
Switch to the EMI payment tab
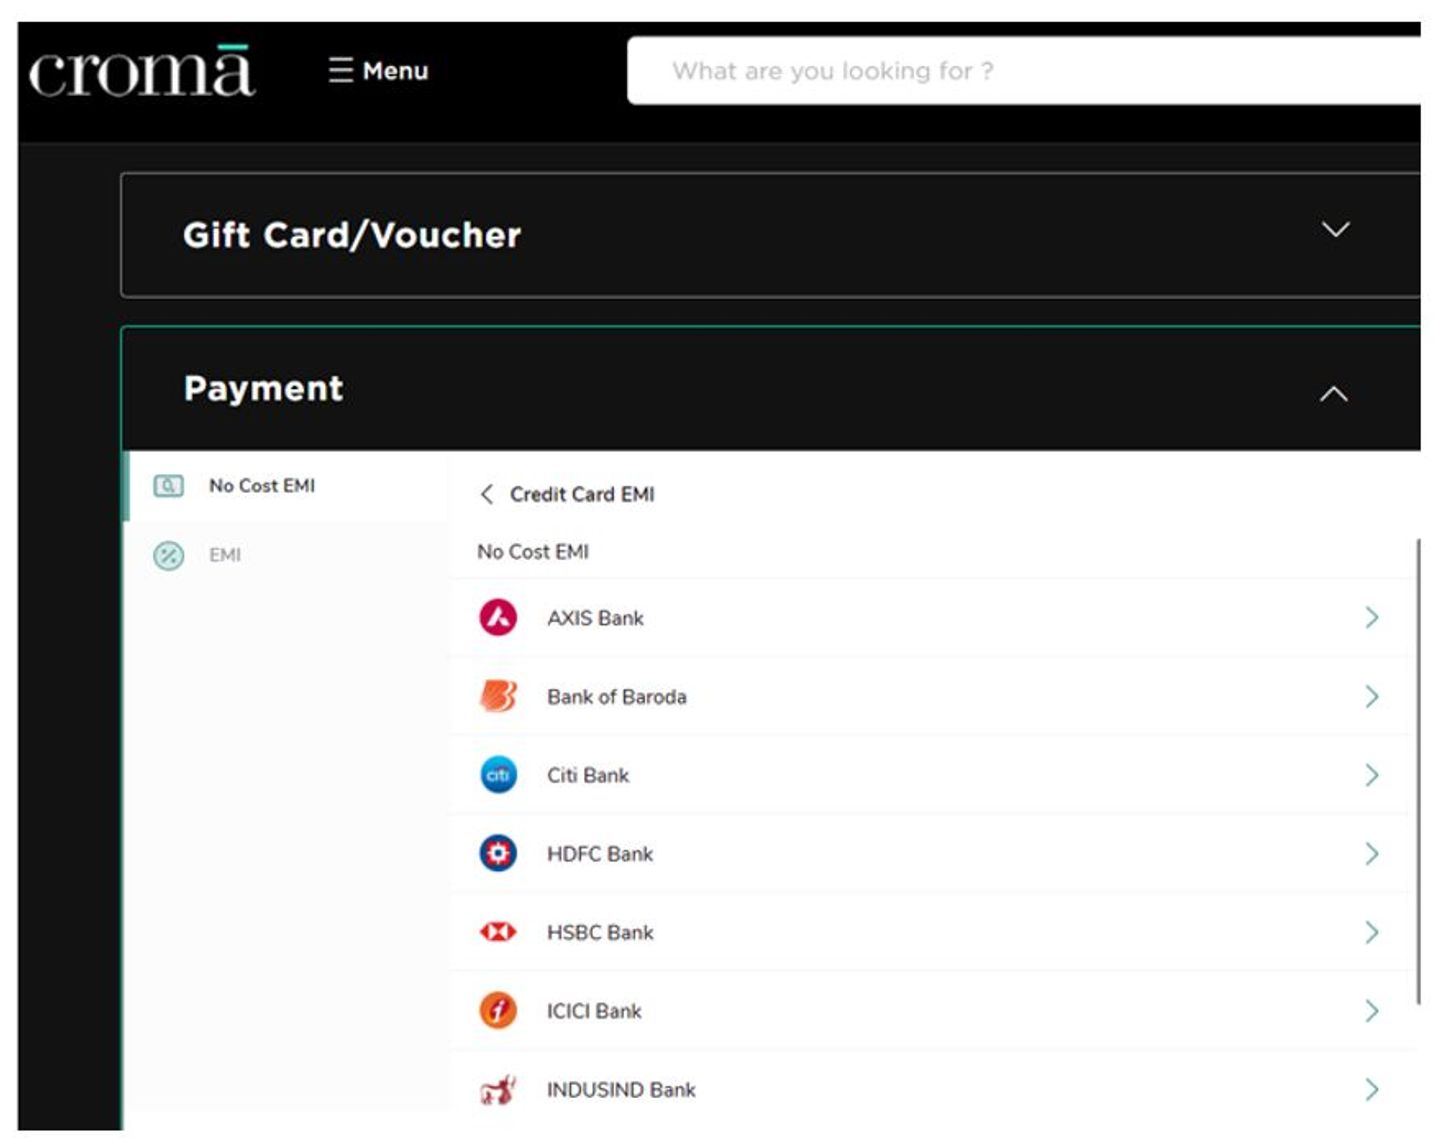(225, 555)
